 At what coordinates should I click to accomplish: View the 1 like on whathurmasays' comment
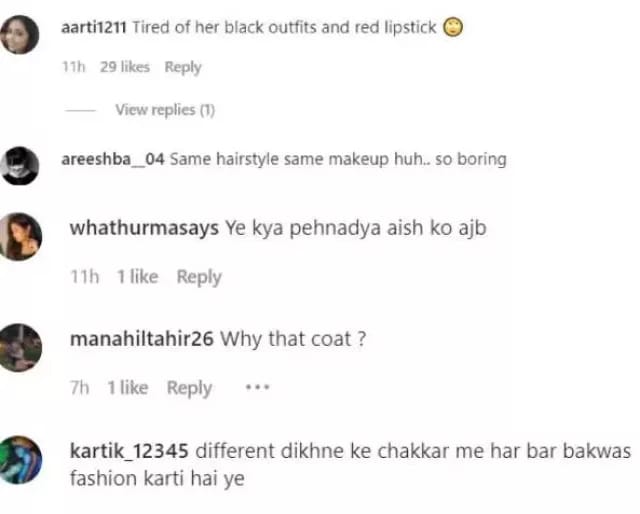(138, 277)
